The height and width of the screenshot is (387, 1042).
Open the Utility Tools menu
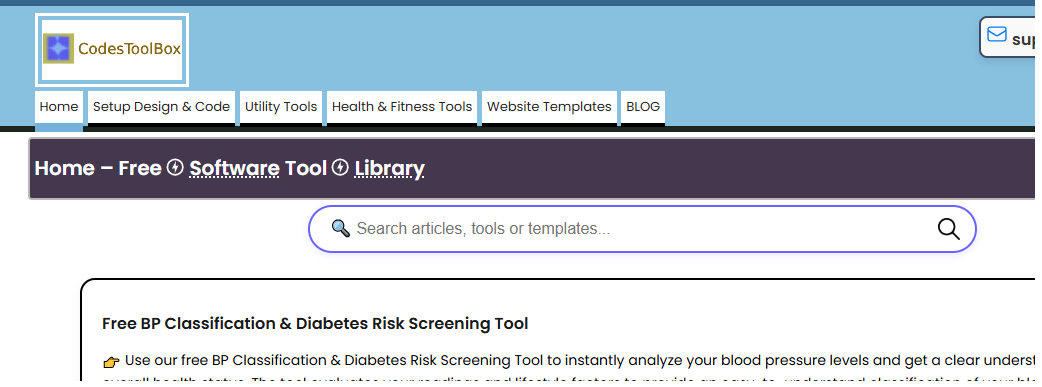[281, 107]
